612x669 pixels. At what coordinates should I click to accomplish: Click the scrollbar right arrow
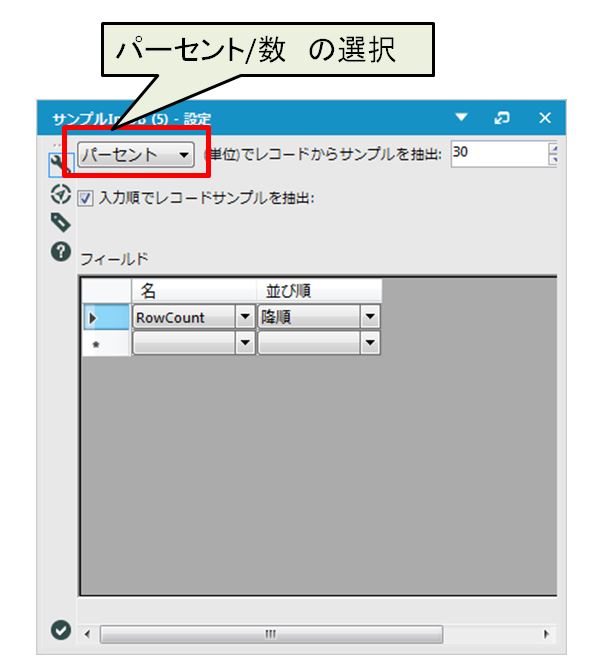(x=546, y=634)
